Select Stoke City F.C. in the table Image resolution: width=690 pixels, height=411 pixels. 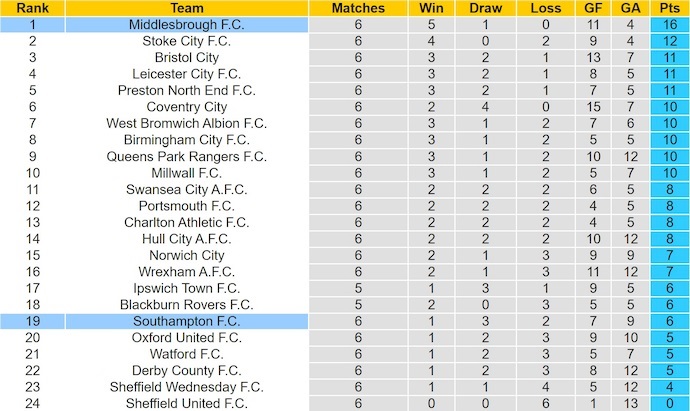pos(185,41)
